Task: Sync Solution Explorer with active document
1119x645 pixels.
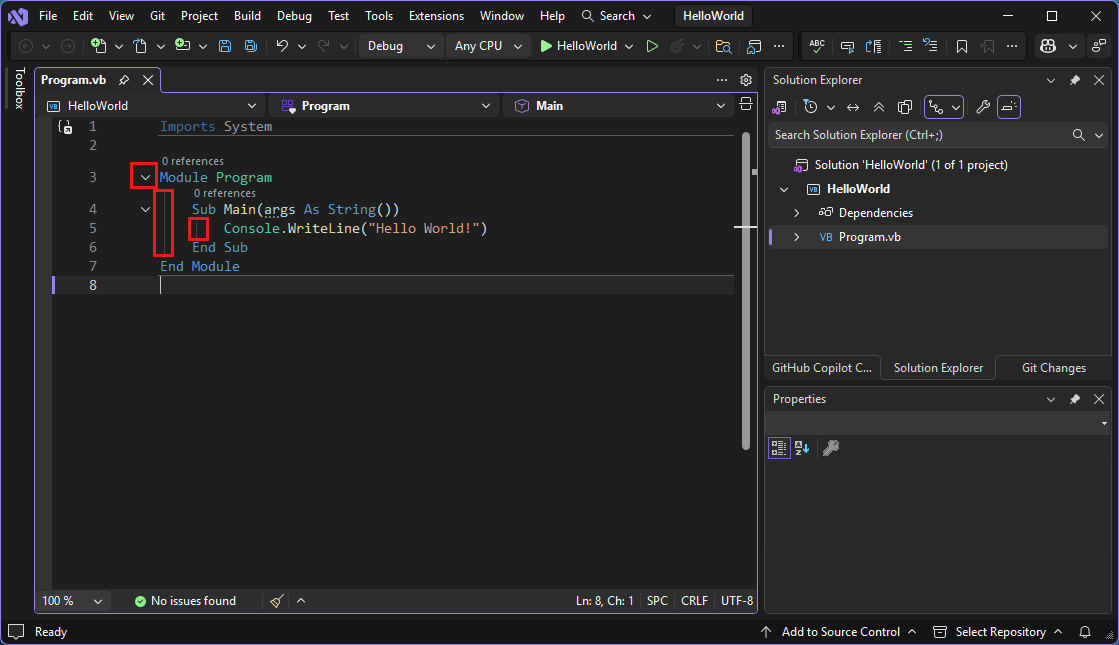Action: pos(853,107)
